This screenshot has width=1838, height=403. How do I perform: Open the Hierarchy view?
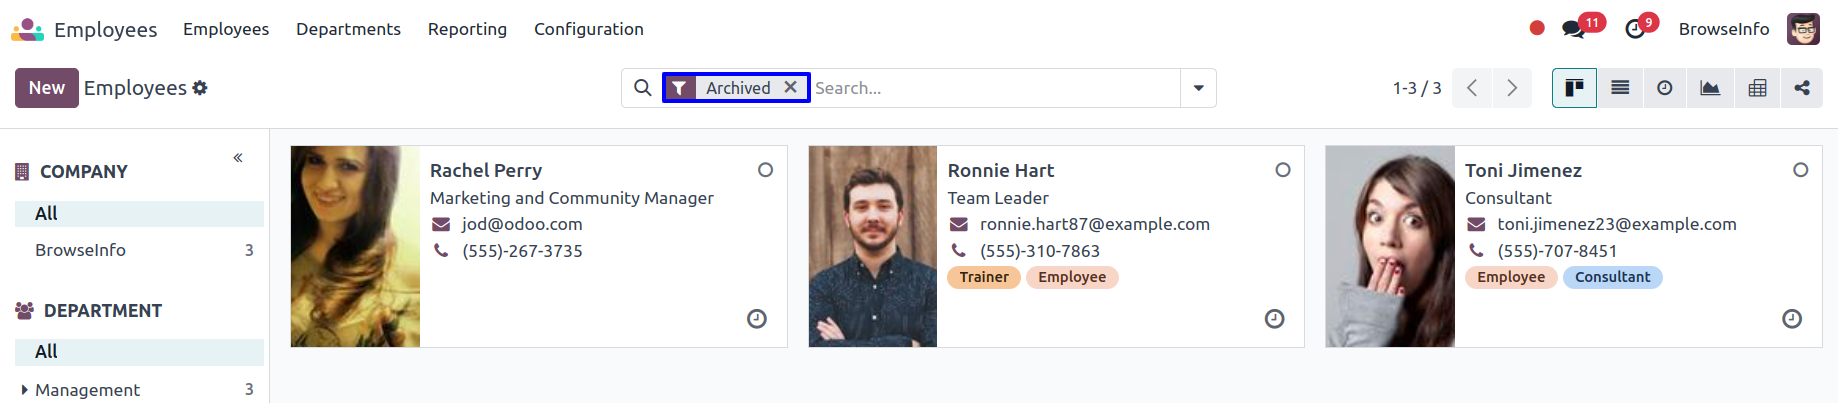click(x=1802, y=88)
